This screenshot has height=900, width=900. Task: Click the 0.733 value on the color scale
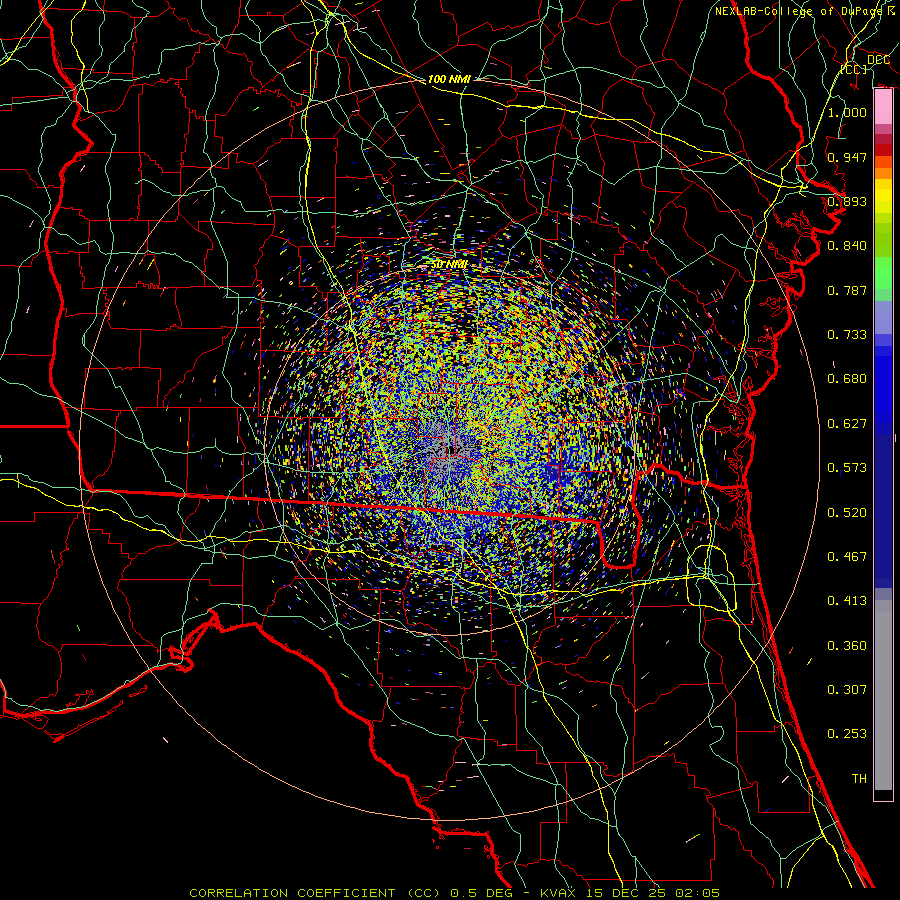[x=847, y=335]
